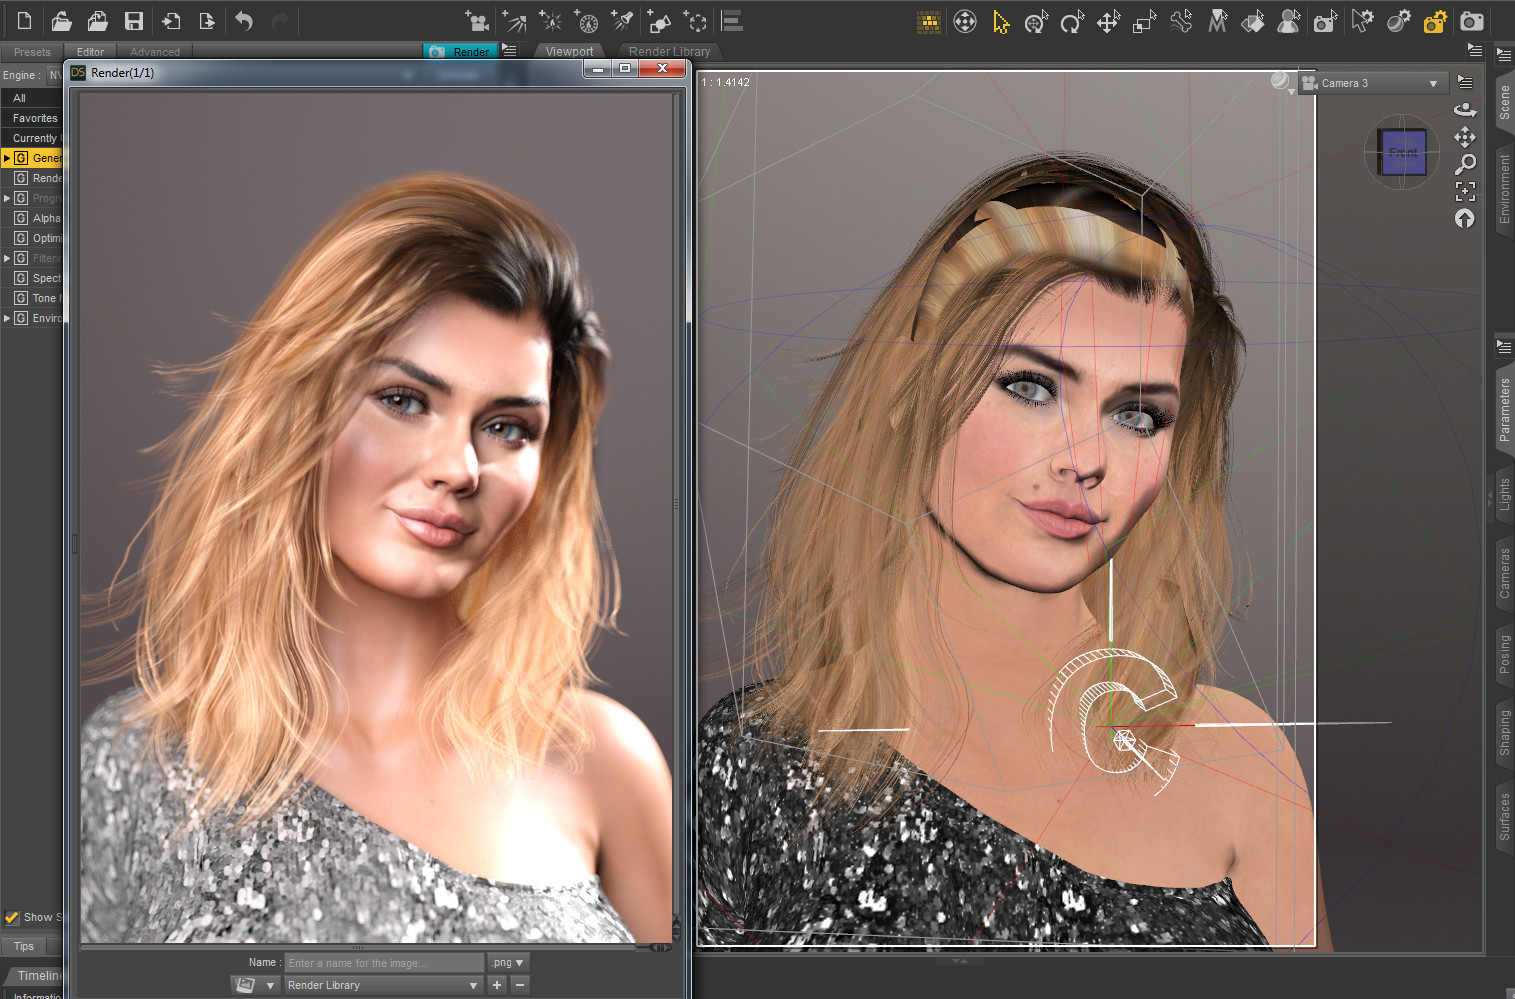This screenshot has height=999, width=1515.
Task: Select the Optimization settings row
Action: pos(32,238)
